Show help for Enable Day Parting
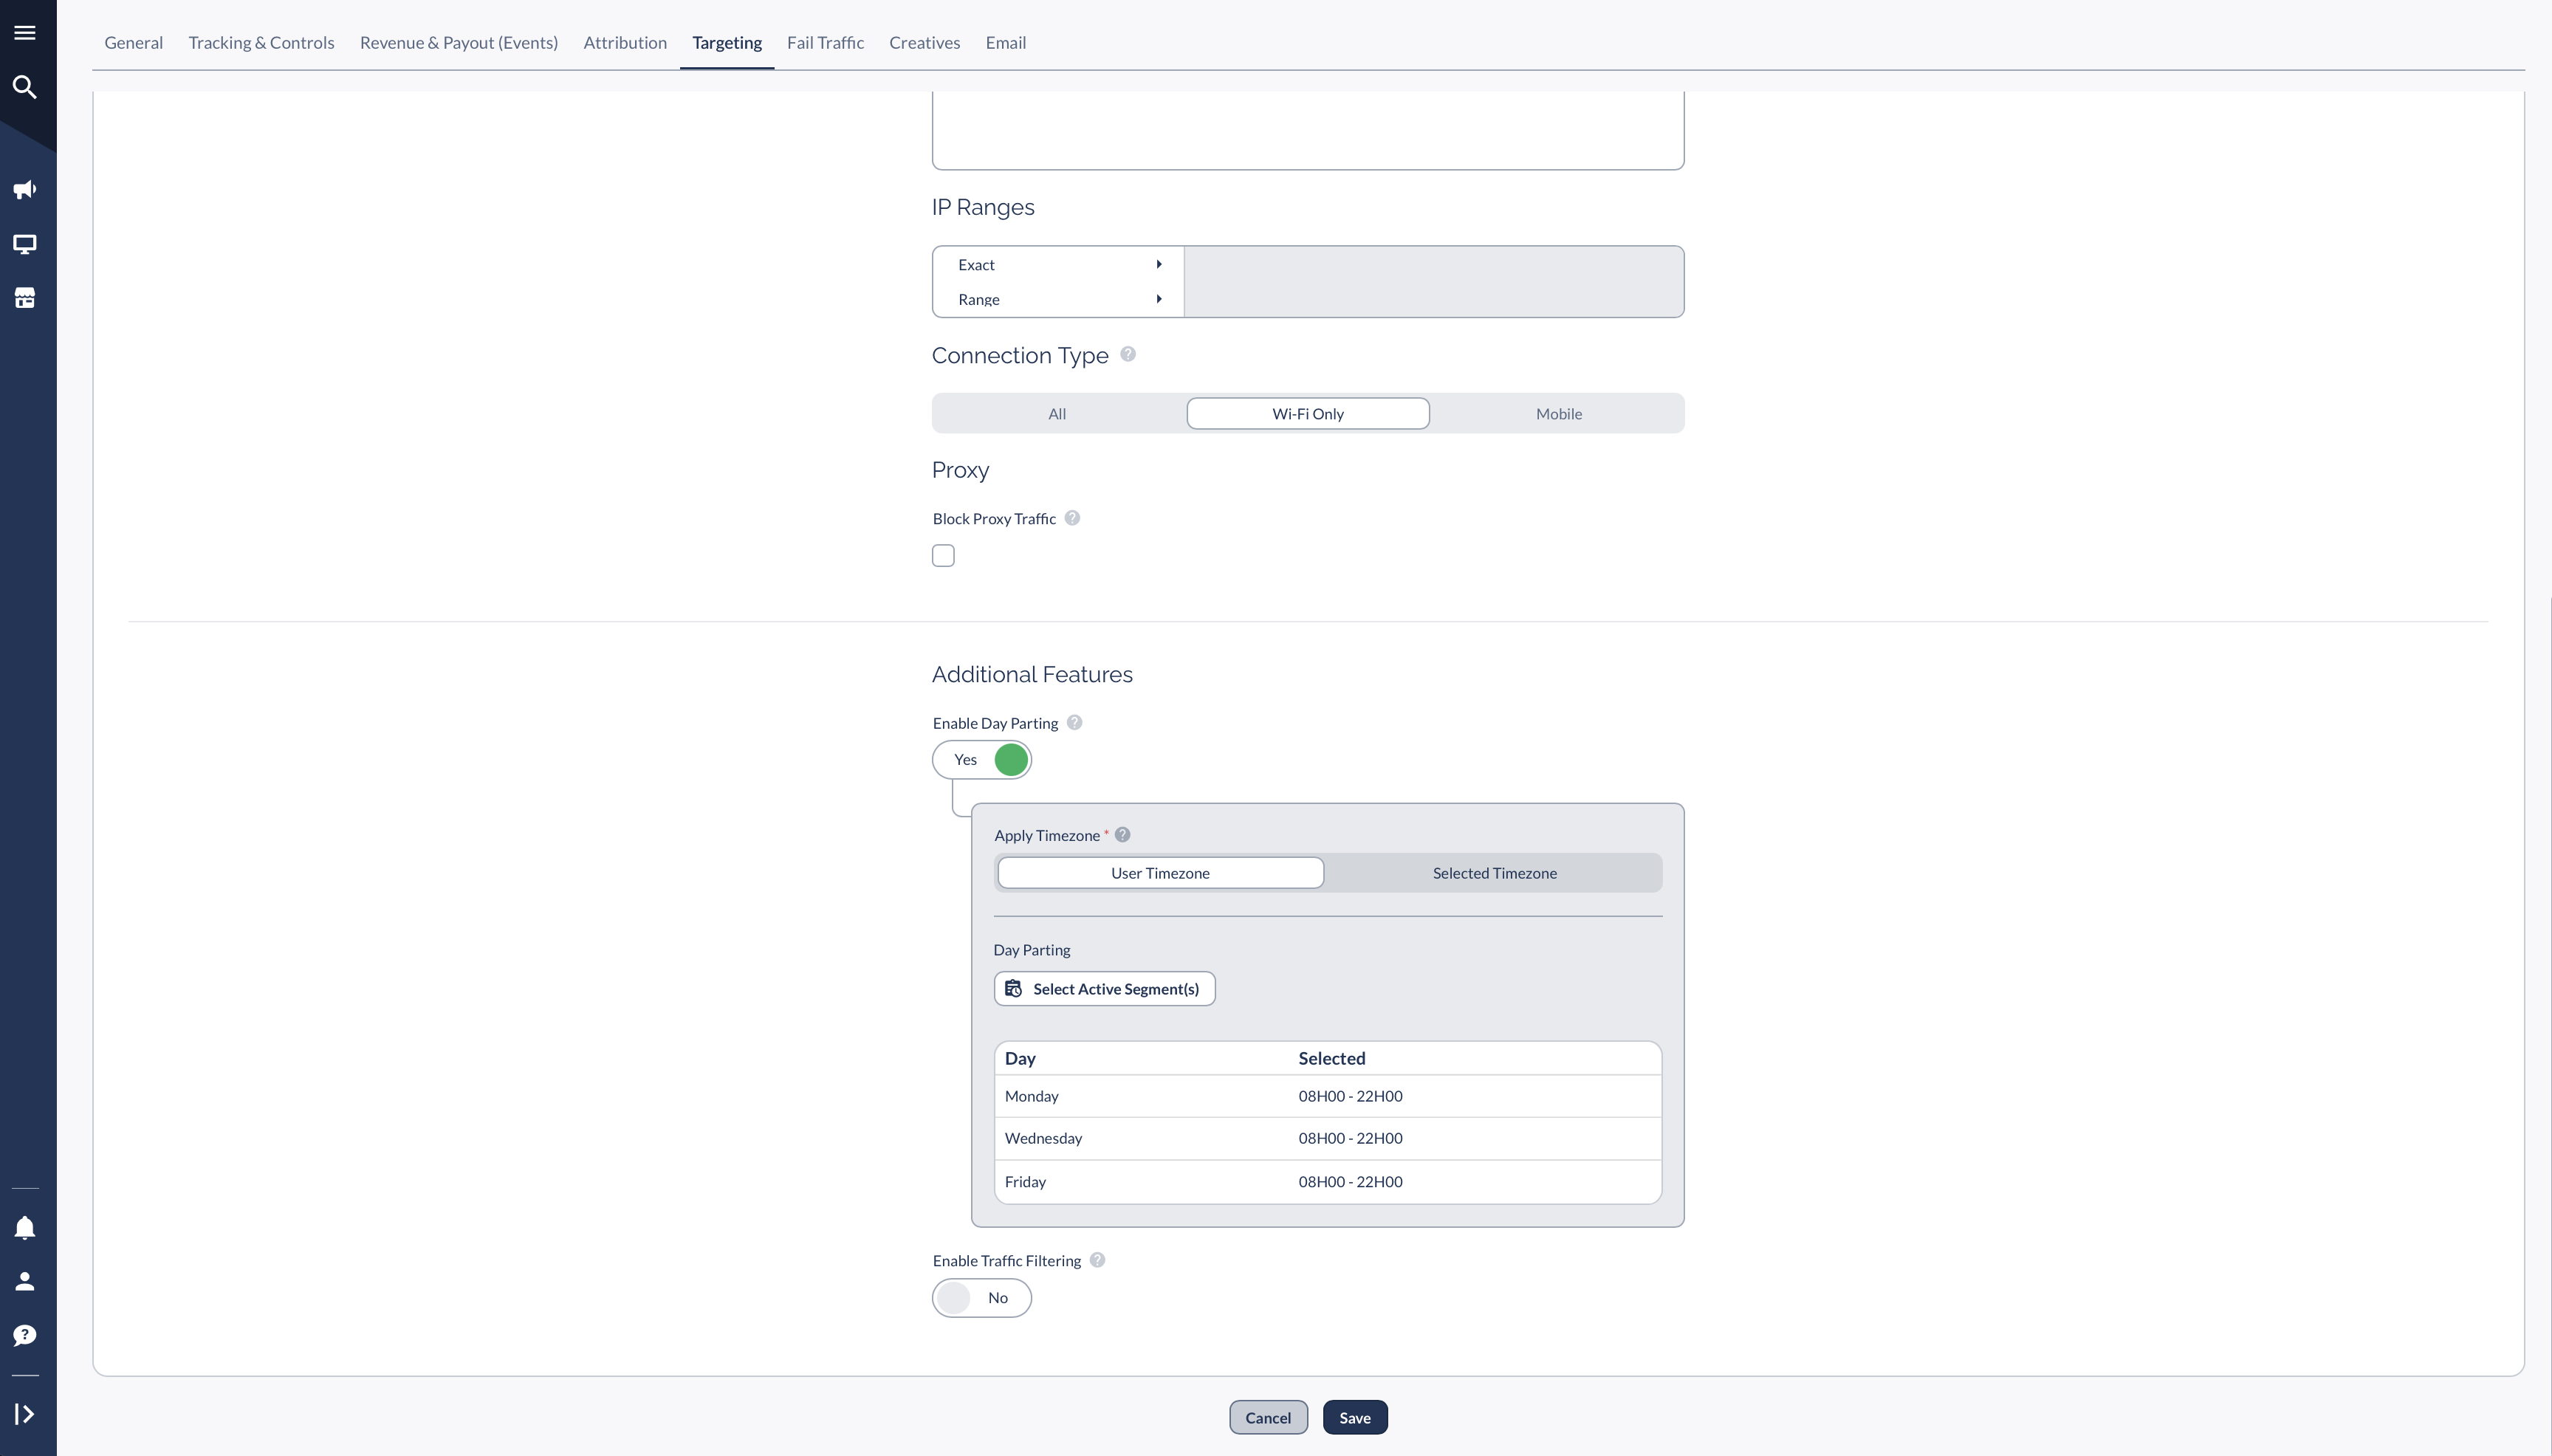 coord(1074,722)
